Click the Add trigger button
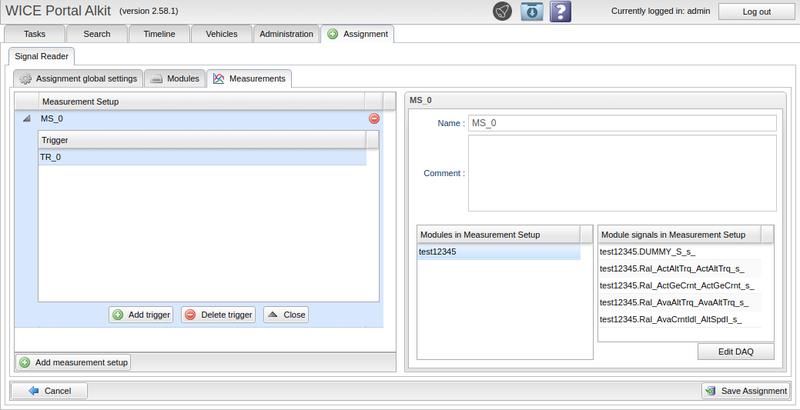The width and height of the screenshot is (800, 410). click(x=141, y=314)
